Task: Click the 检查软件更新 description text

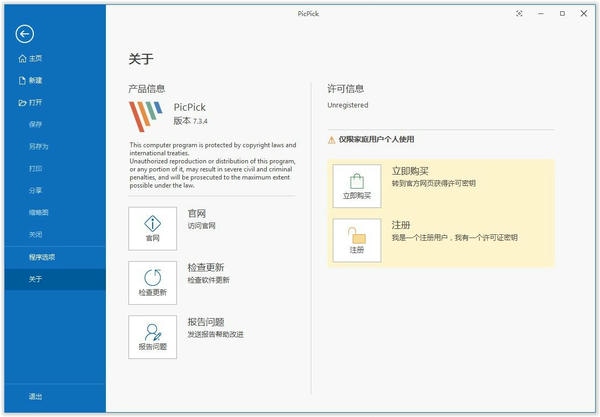Action: (x=209, y=280)
